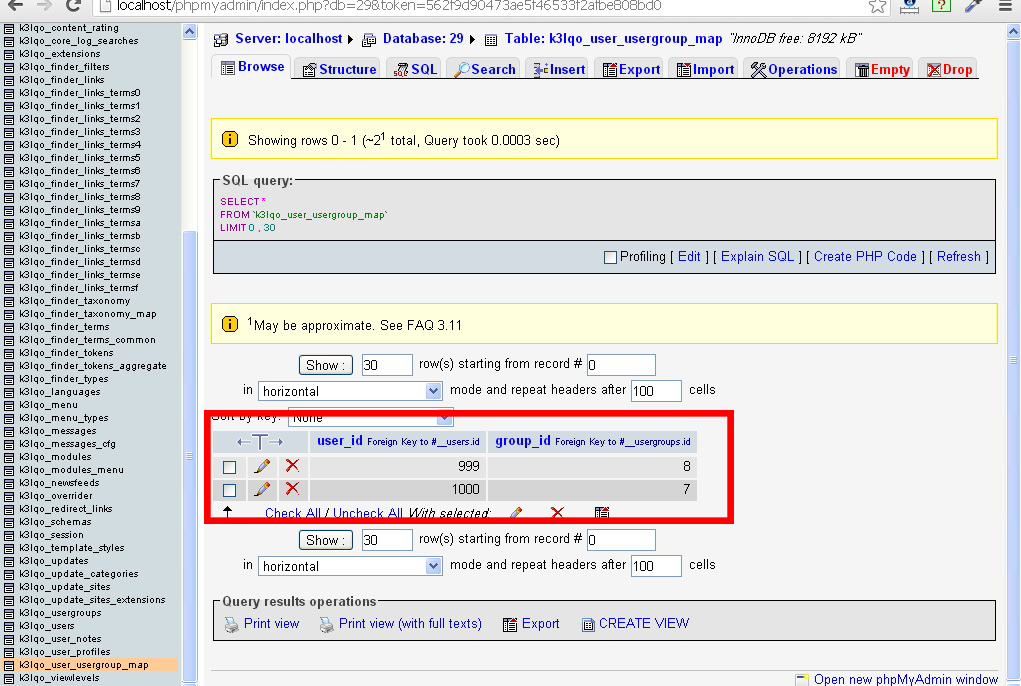Check the row checkbox for user_id 1000
This screenshot has width=1021, height=686.
pos(230,490)
